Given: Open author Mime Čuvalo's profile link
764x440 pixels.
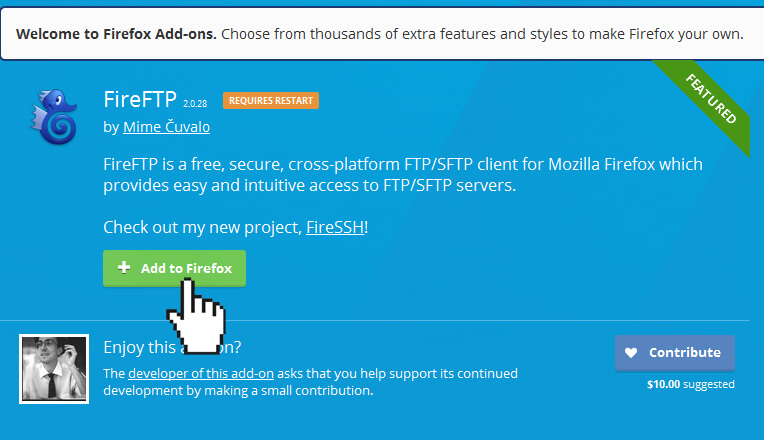Looking at the screenshot, I should coord(167,127).
